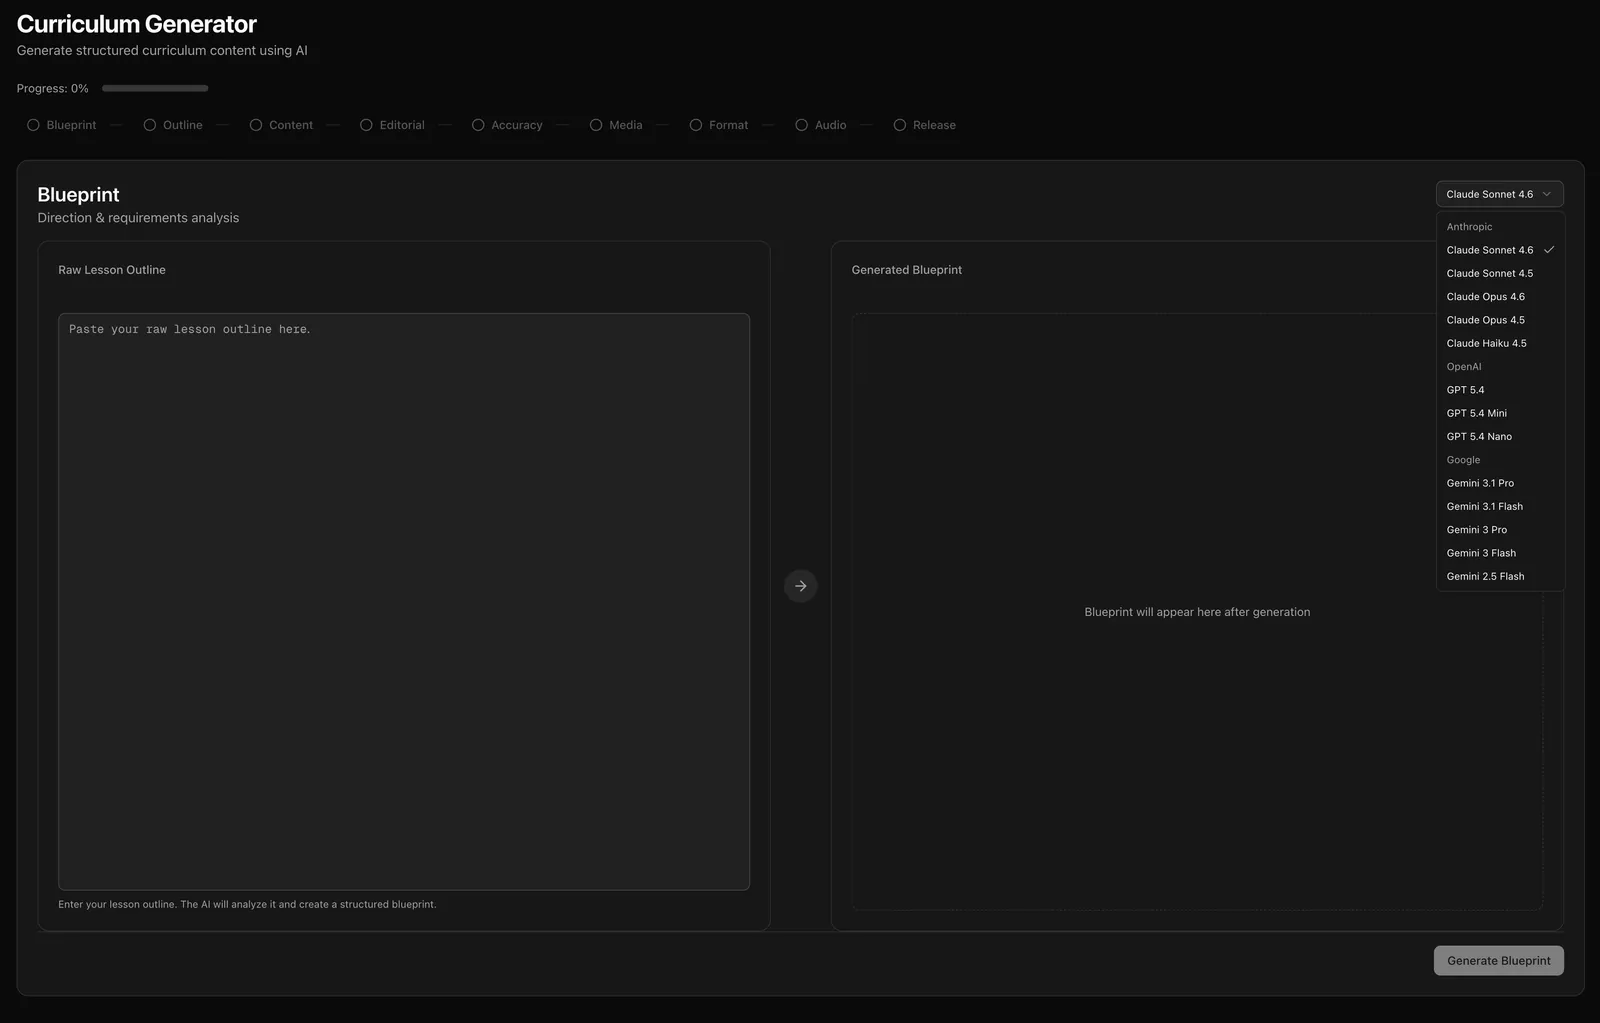Click the checkmark beside Claude Sonnet 4.6
Image resolution: width=1600 pixels, height=1023 pixels.
pyautogui.click(x=1549, y=250)
